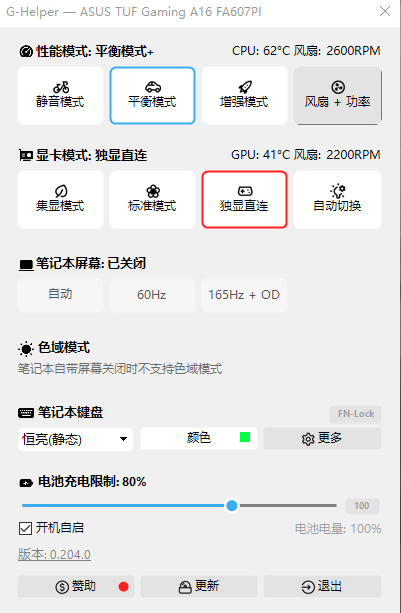
Task: Quit G-Helper via 退出 button
Action: (322, 586)
